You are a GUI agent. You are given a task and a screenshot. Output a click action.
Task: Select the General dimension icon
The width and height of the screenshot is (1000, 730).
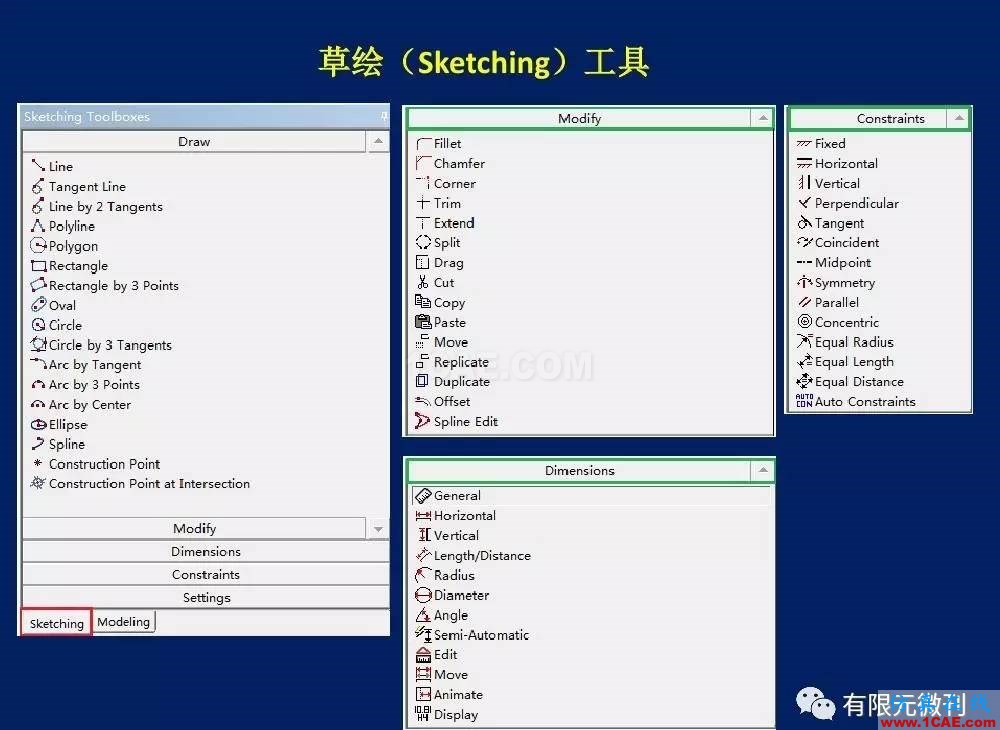[423, 496]
